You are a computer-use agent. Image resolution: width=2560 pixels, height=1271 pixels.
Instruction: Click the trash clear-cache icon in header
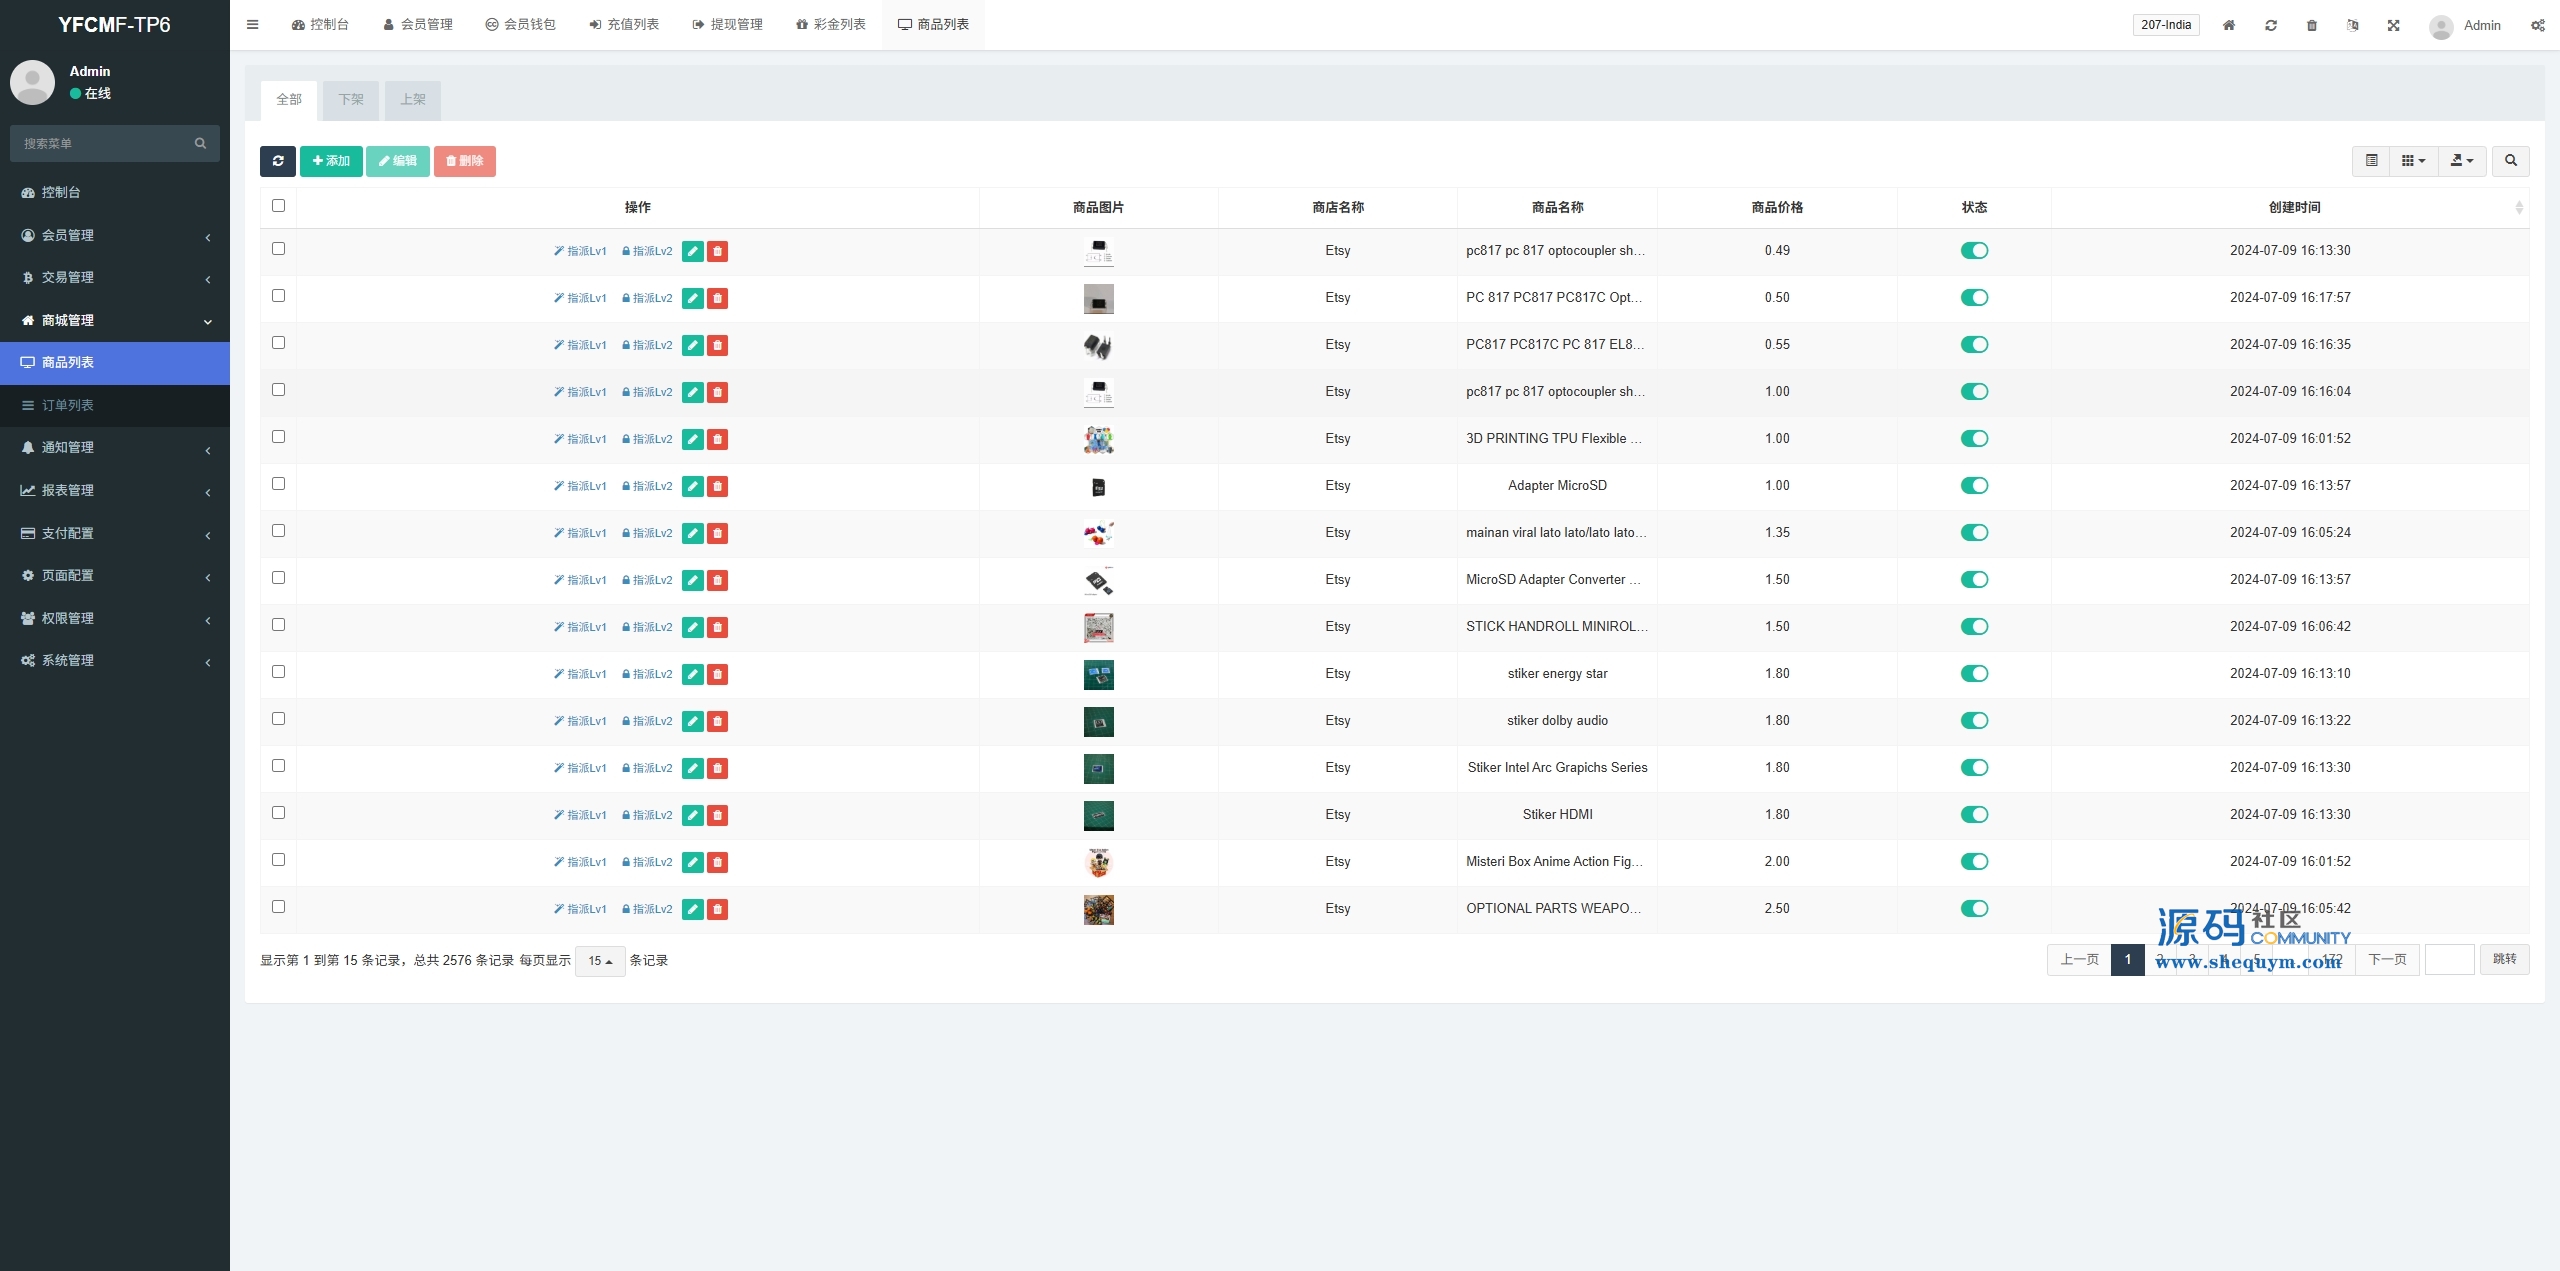(x=2311, y=25)
